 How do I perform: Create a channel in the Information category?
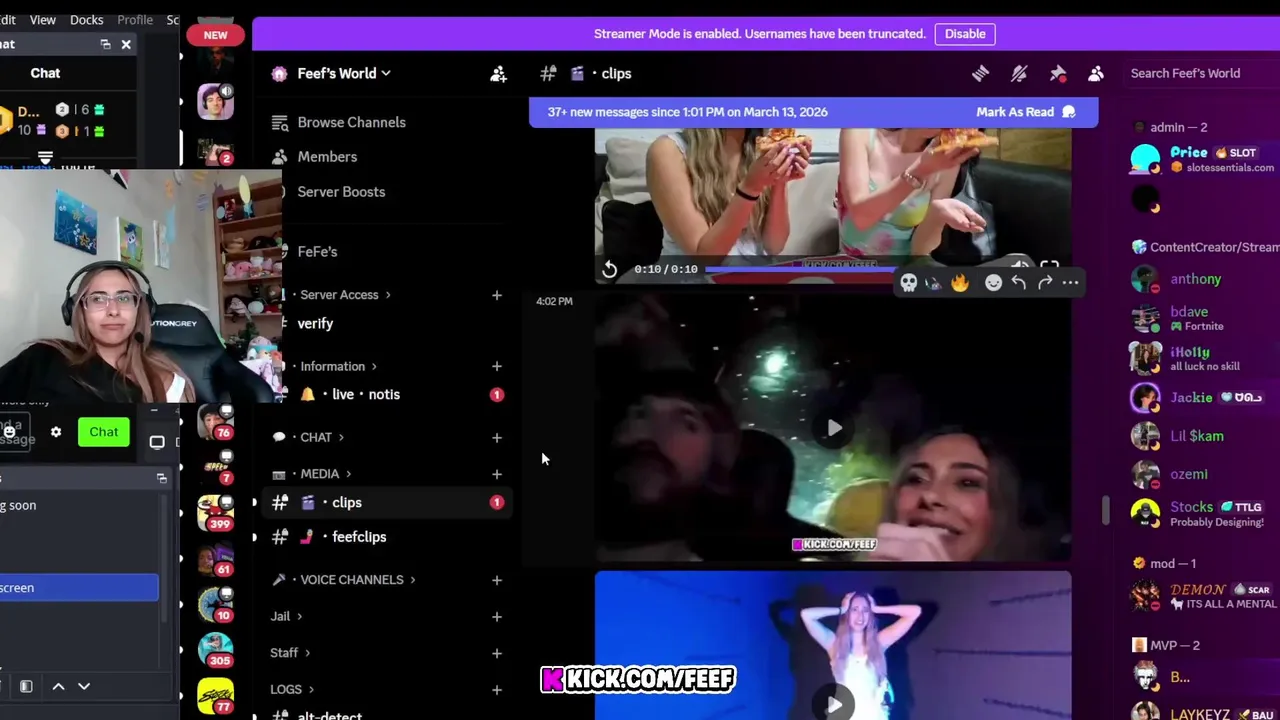(x=497, y=366)
